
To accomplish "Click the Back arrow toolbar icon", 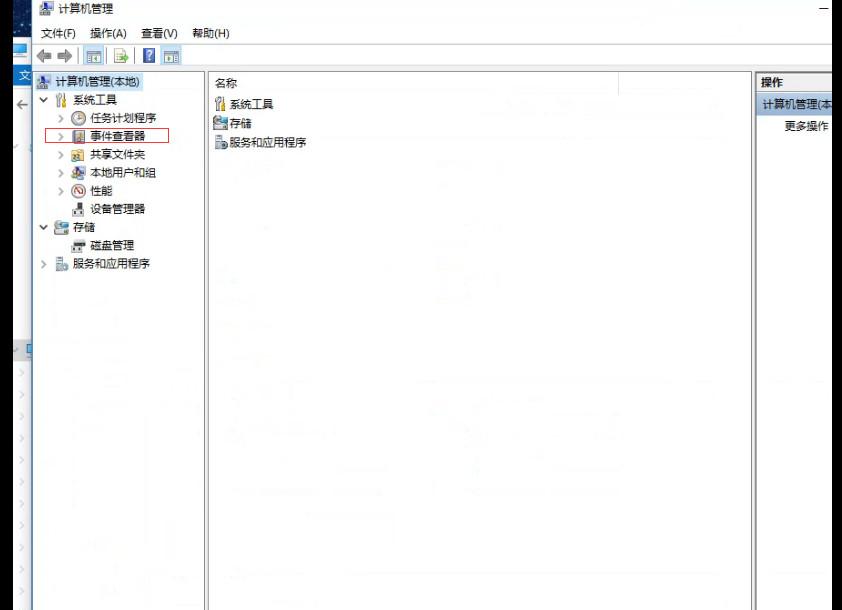I will [x=44, y=56].
